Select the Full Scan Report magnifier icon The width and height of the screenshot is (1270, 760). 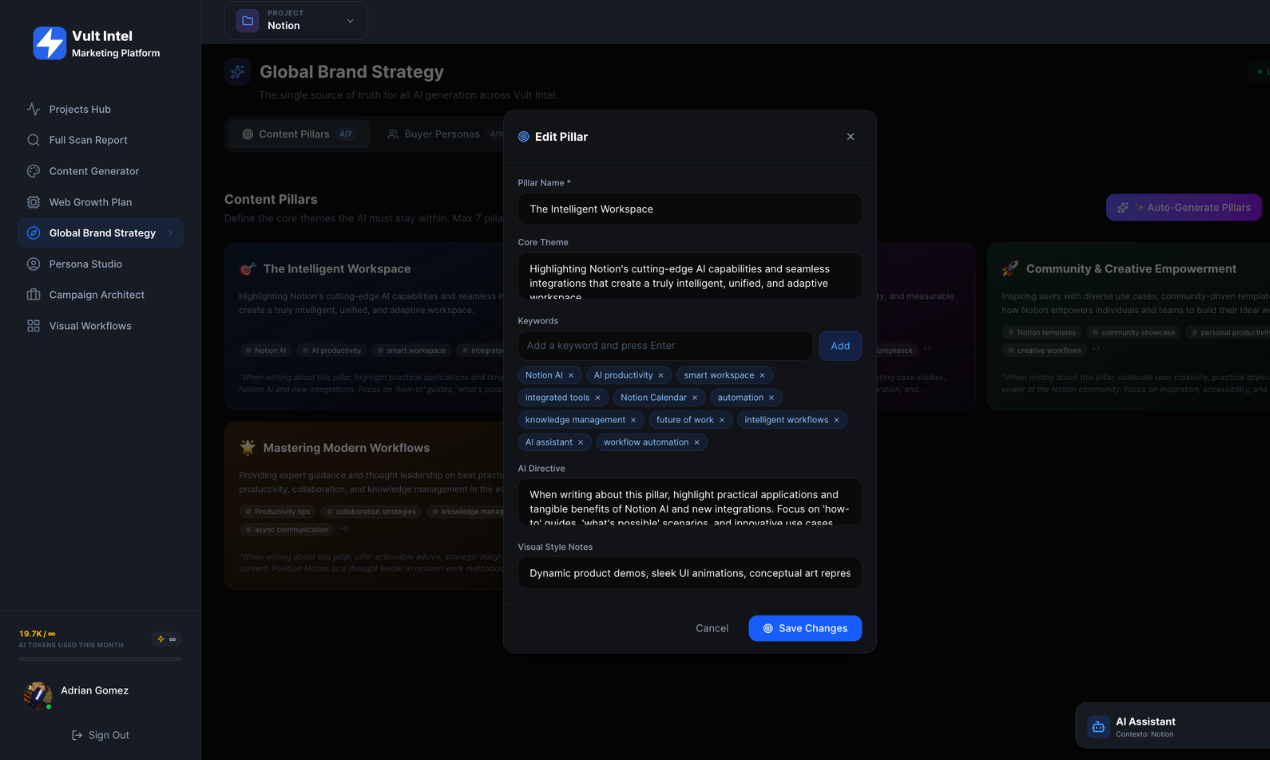32,140
